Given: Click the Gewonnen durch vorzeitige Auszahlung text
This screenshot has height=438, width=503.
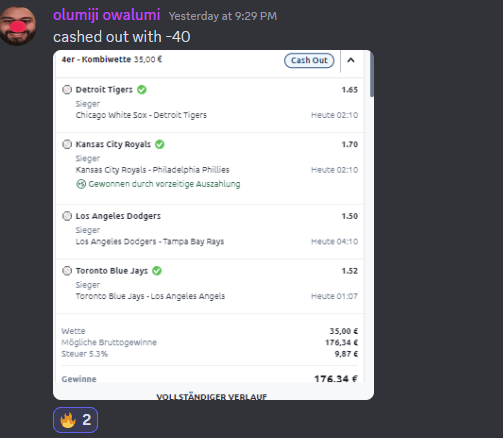Looking at the screenshot, I should (x=164, y=184).
